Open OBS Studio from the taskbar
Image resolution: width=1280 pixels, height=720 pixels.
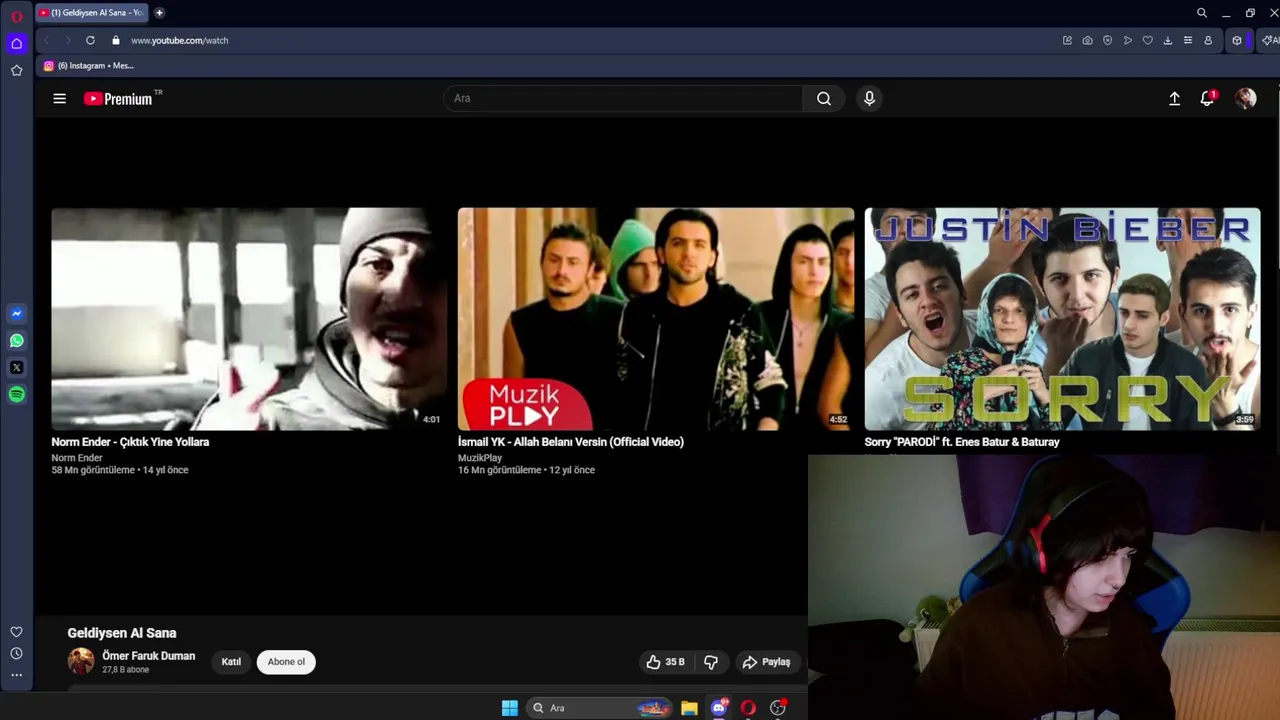coord(777,708)
